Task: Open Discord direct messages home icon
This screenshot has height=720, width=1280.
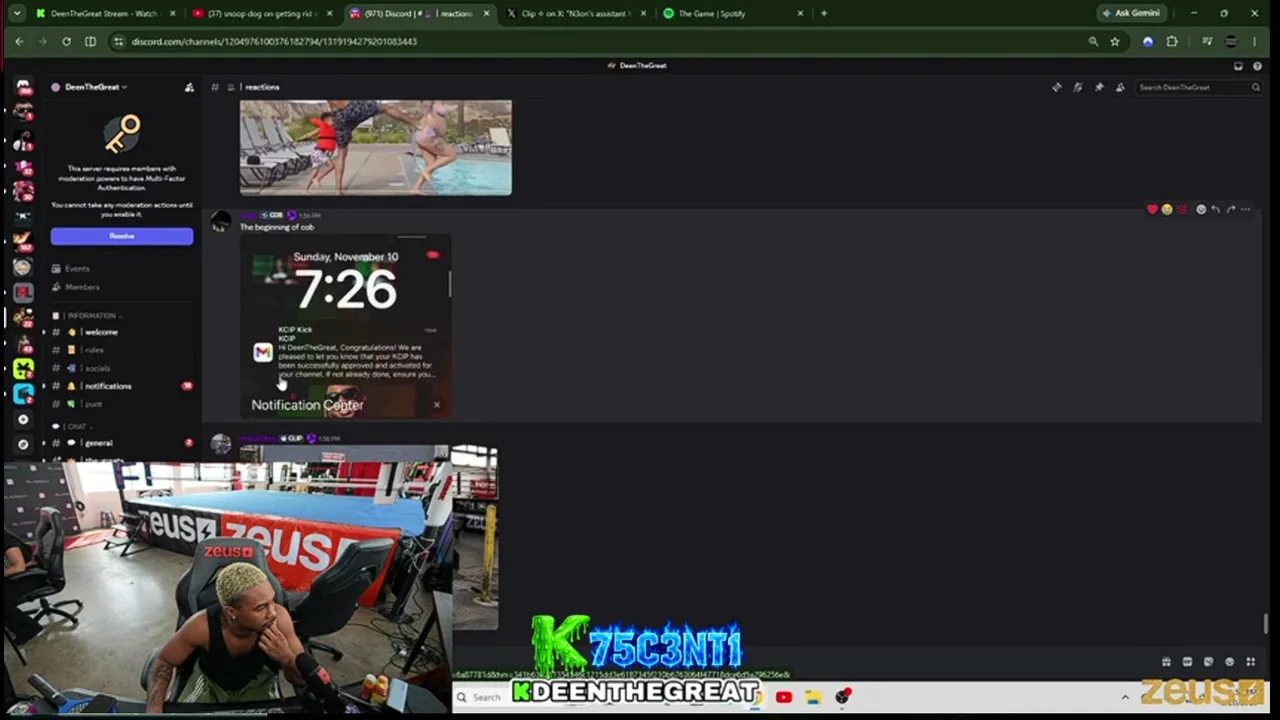Action: click(x=23, y=87)
